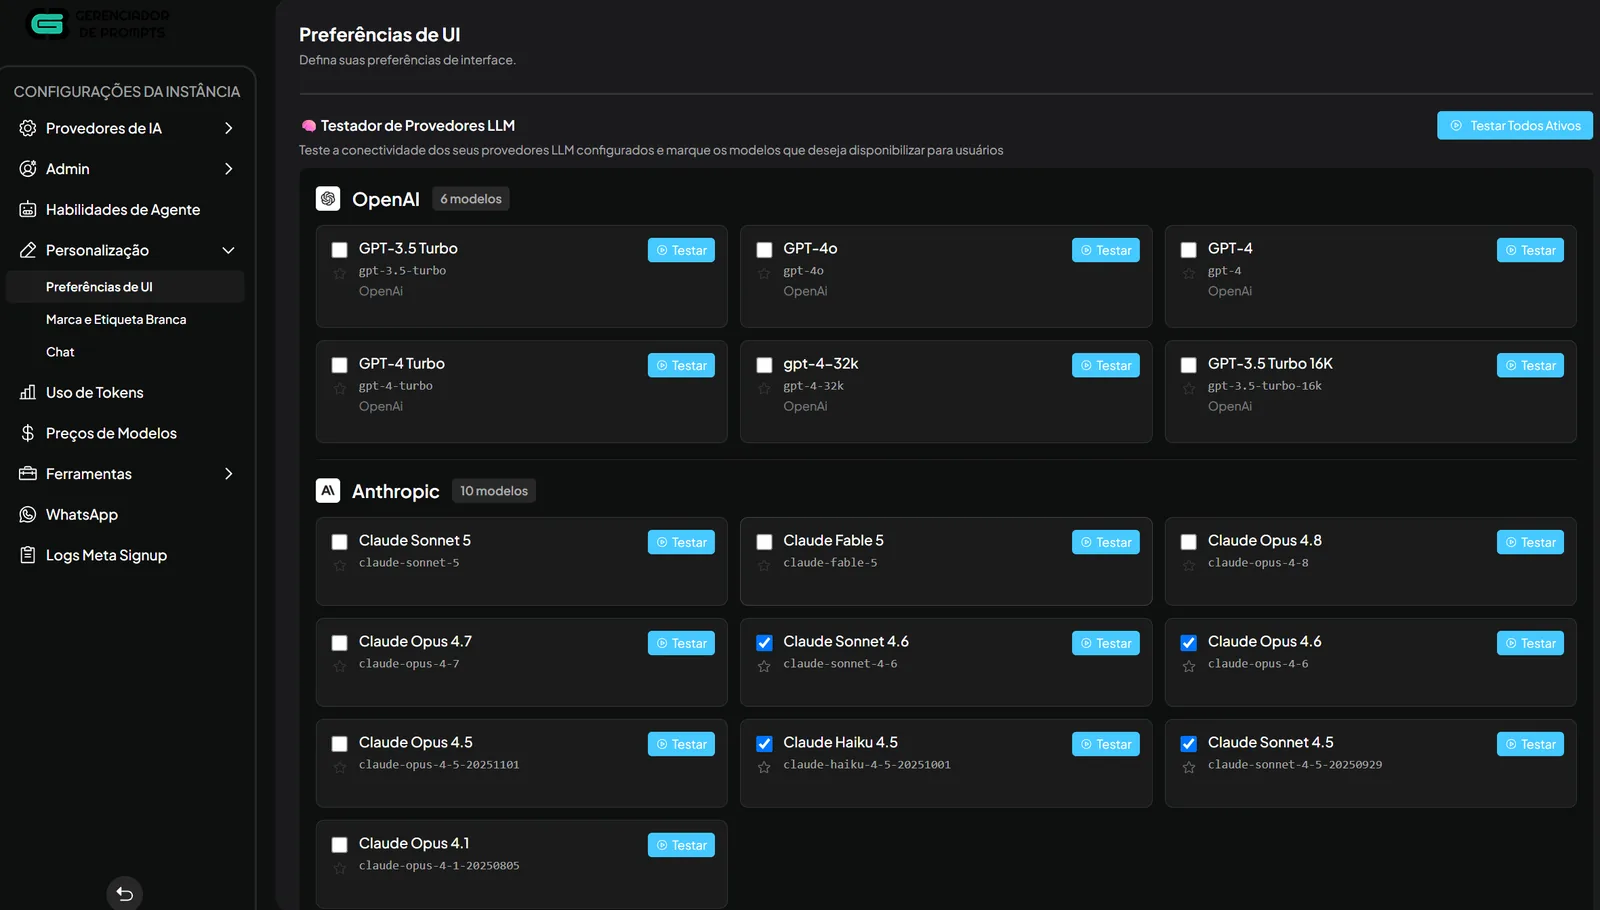Click the Claude Opus 4.5 model card title
Viewport: 1600px width, 910px height.
pyautogui.click(x=416, y=743)
